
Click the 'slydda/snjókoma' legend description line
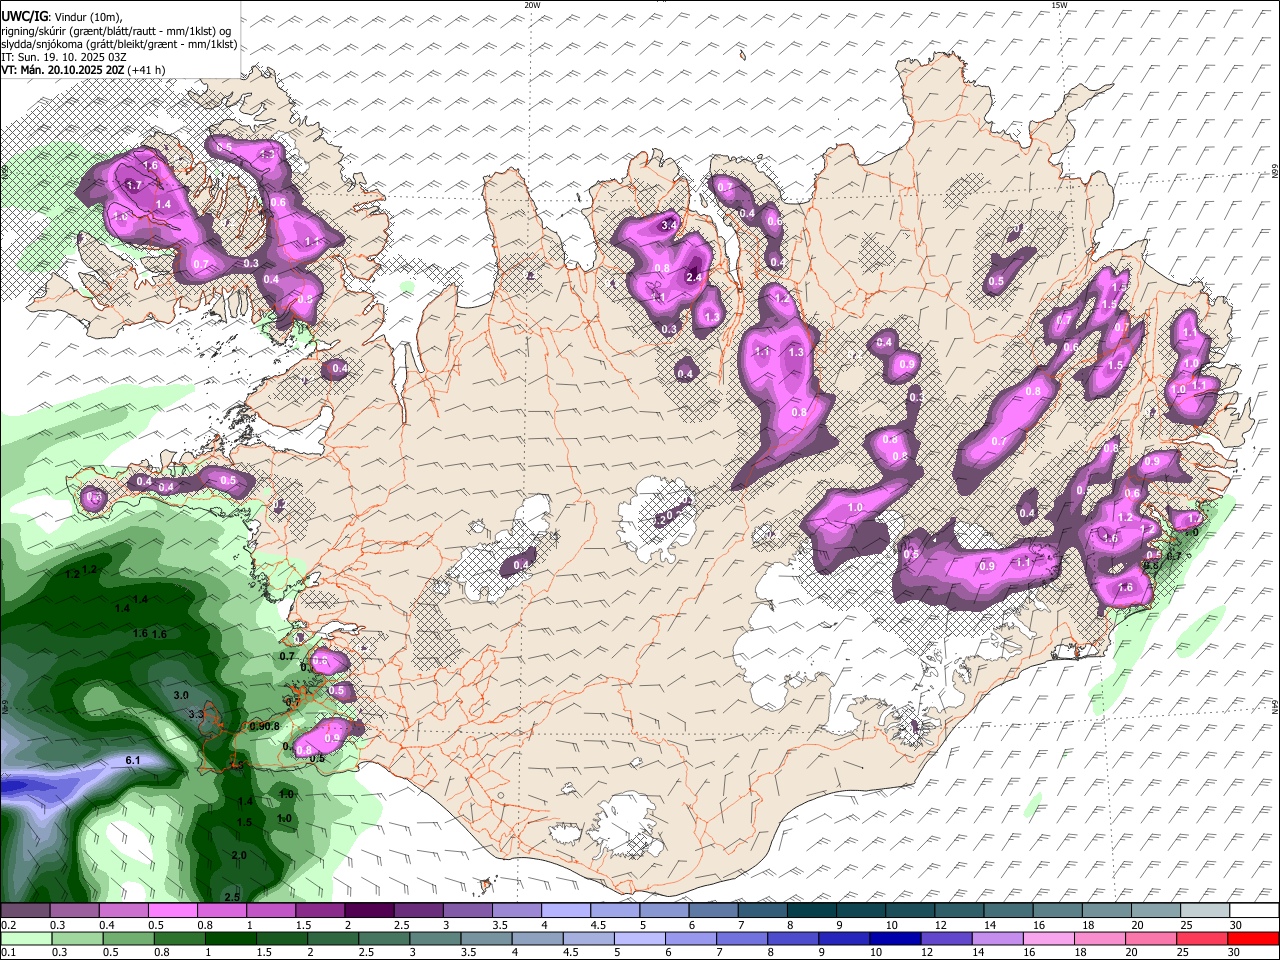(x=119, y=44)
